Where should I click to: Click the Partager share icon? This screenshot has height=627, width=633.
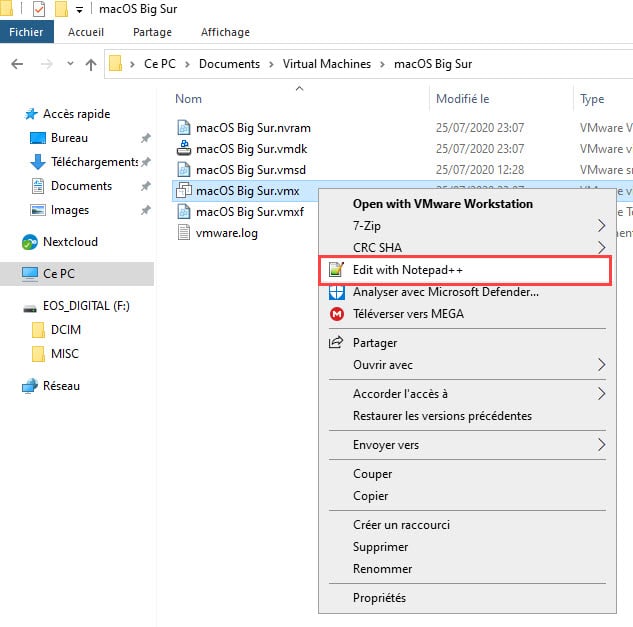pyautogui.click(x=336, y=343)
